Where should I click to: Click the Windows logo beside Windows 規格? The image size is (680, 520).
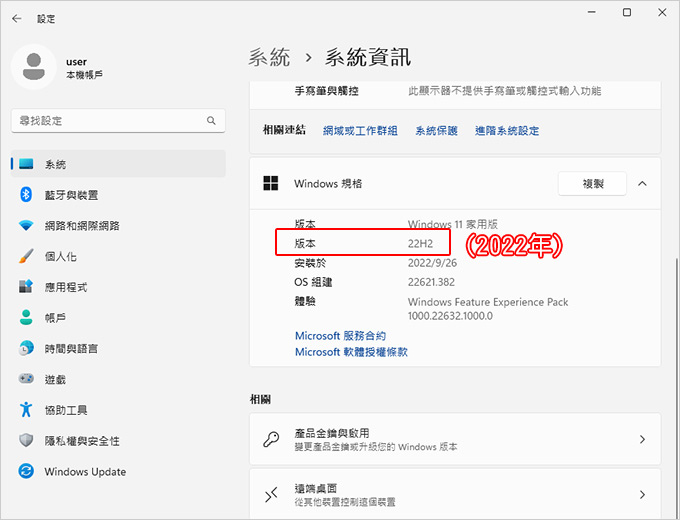pos(271,183)
